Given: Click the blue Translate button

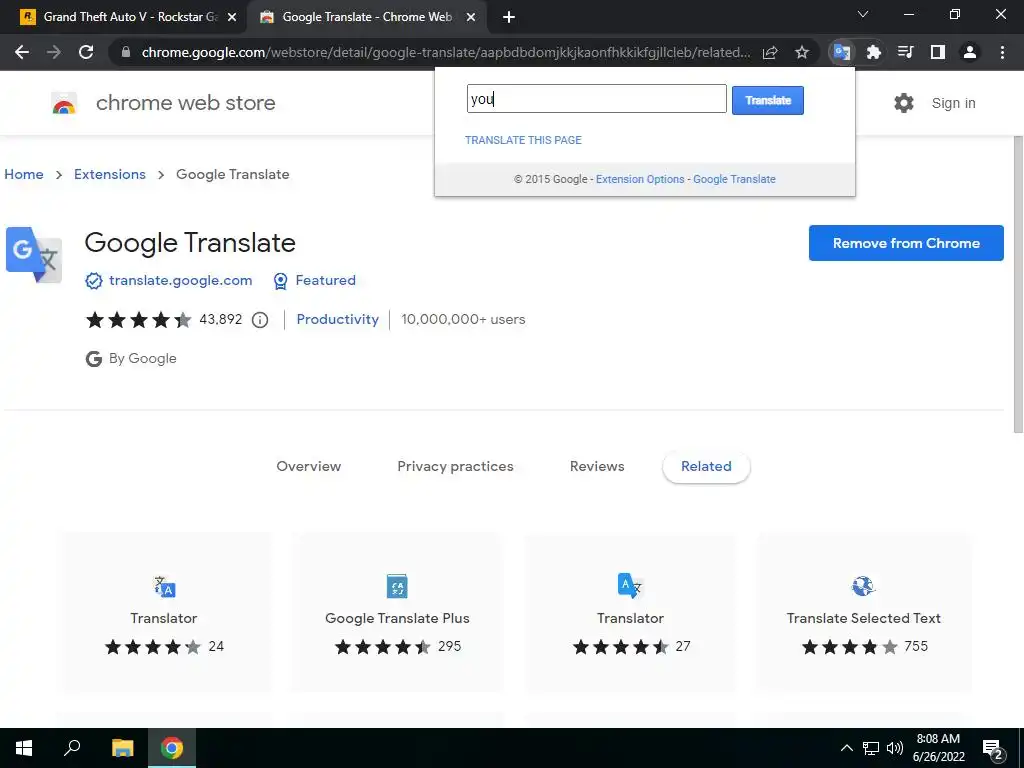Looking at the screenshot, I should tap(767, 101).
